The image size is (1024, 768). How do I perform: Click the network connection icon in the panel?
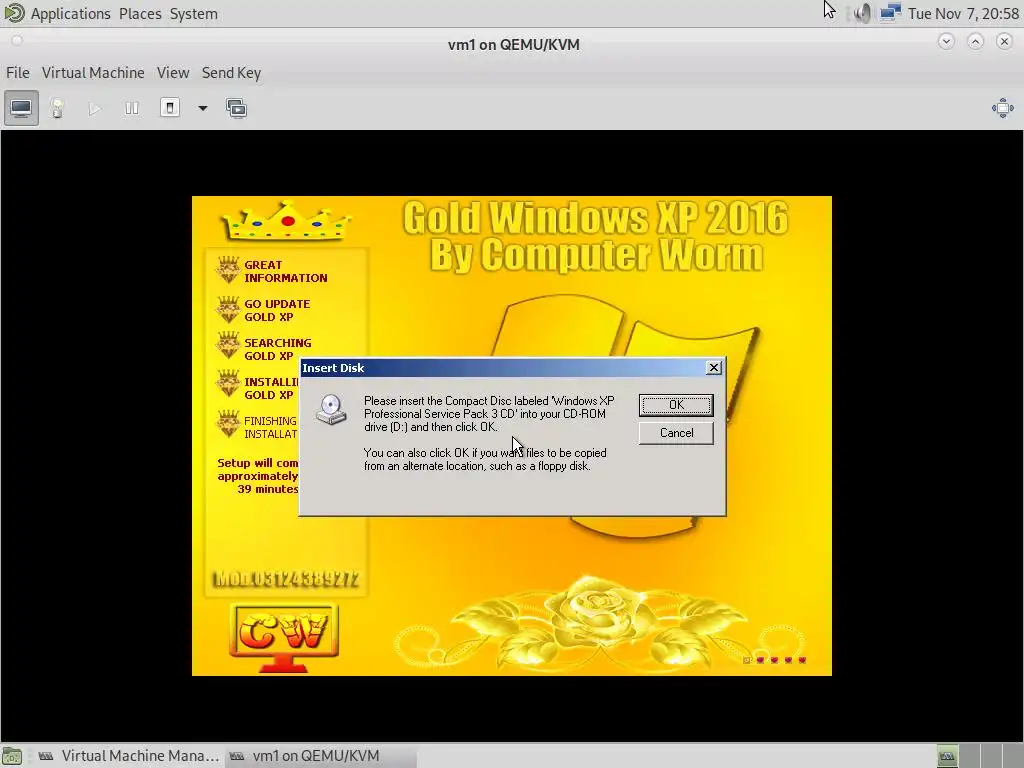point(890,13)
